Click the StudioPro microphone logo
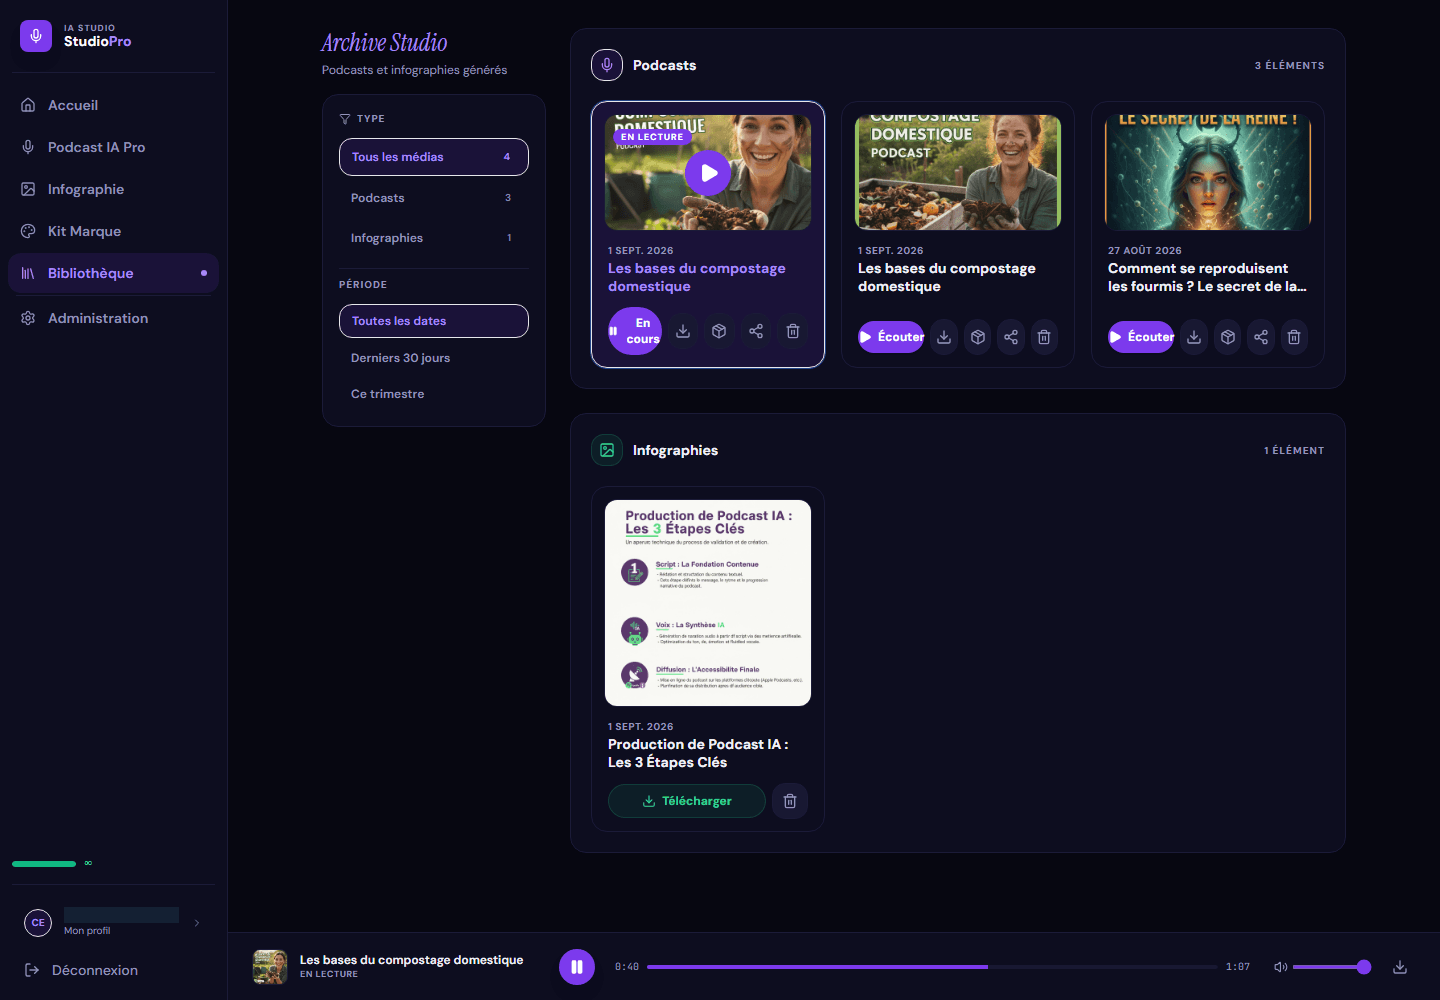Screen dimensions: 1440x1000 (x=36, y=36)
